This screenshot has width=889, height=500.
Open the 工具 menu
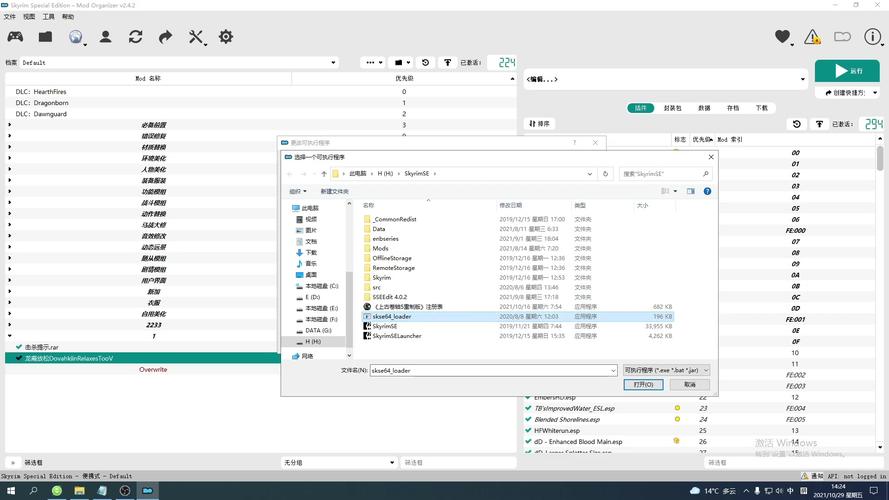point(48,17)
